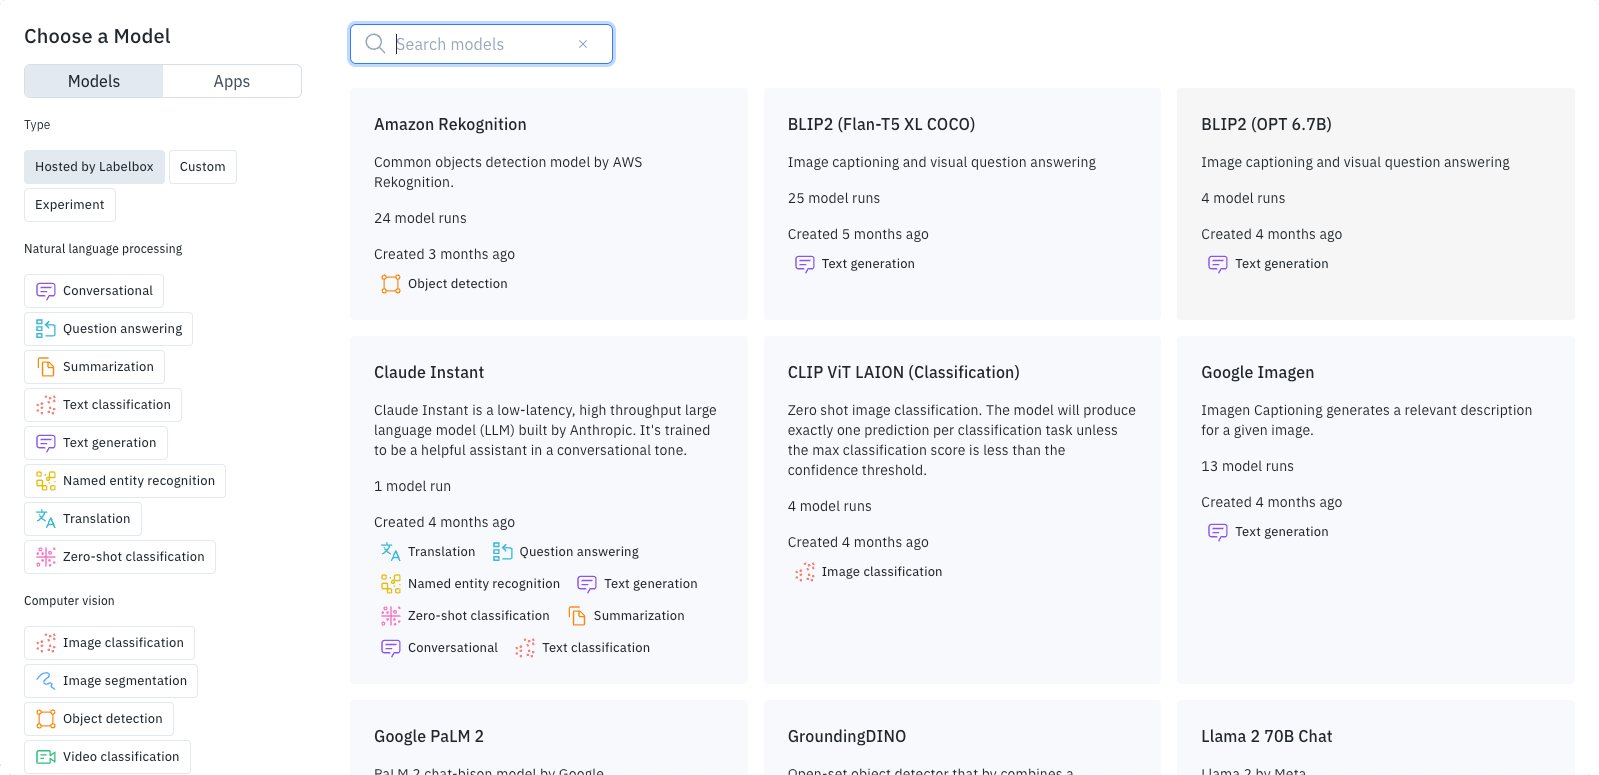Image resolution: width=1599 pixels, height=775 pixels.
Task: Filter by Text classification in sidebar
Action: tap(103, 405)
